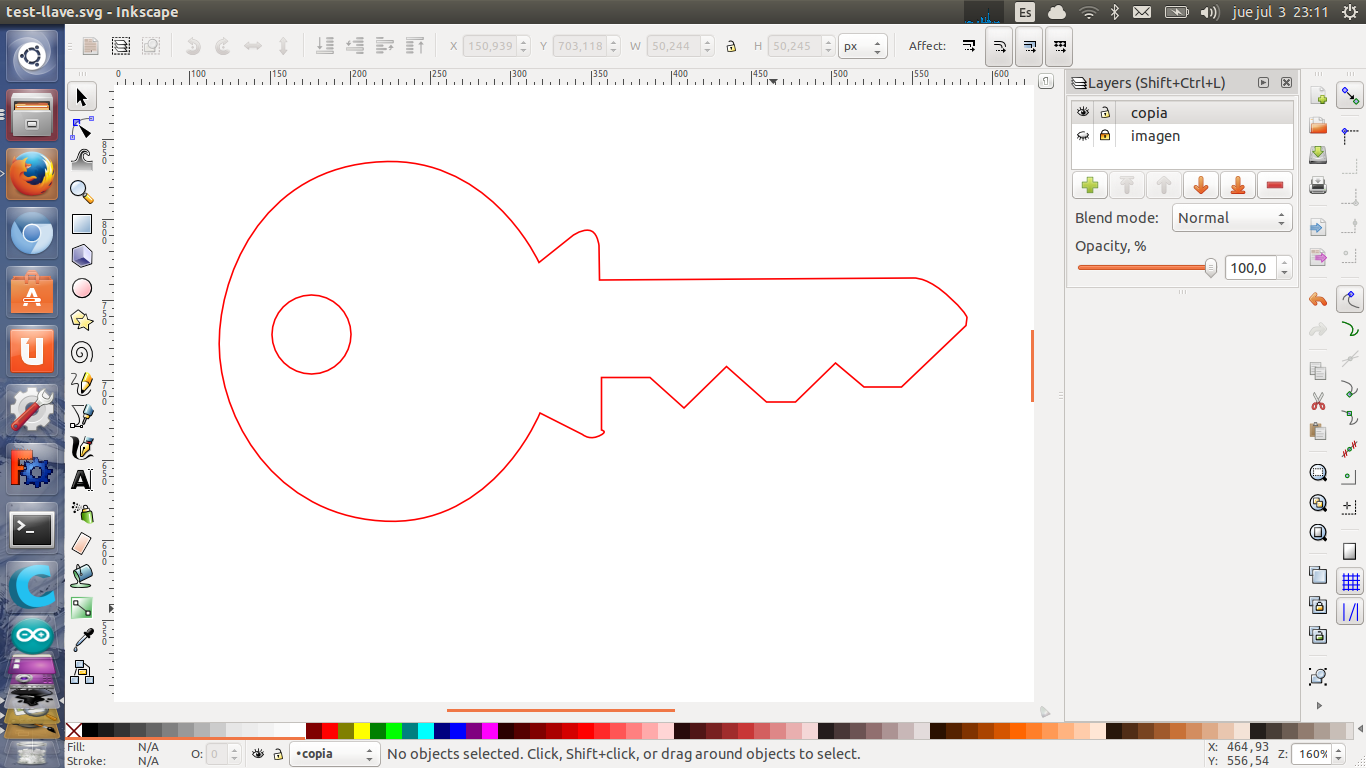The height and width of the screenshot is (768, 1366).
Task: Delete current layer with red minus button
Action: (x=1274, y=185)
